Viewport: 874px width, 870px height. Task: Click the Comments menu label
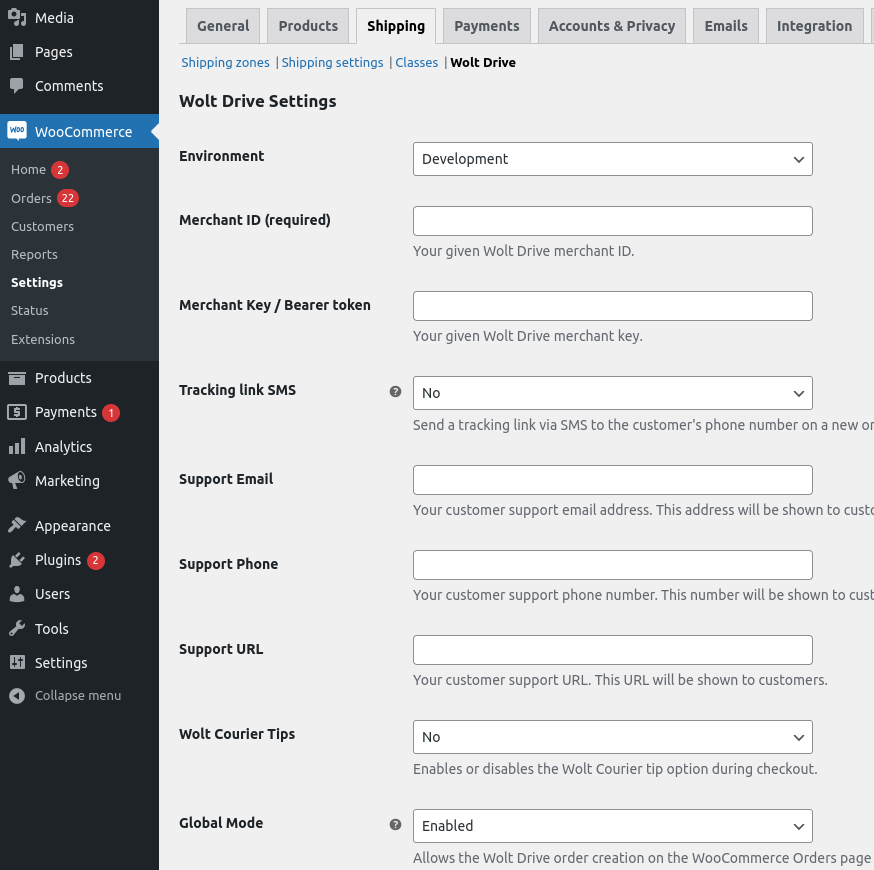pyautogui.click(x=69, y=86)
